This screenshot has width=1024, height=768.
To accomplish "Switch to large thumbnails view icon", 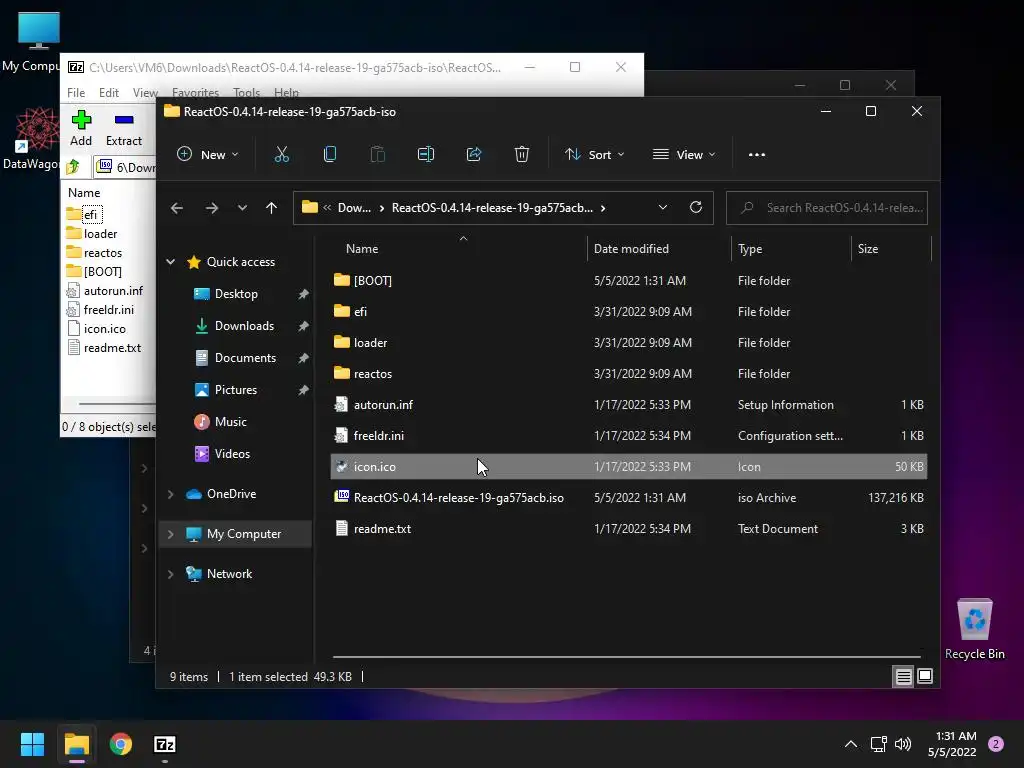I will point(925,677).
